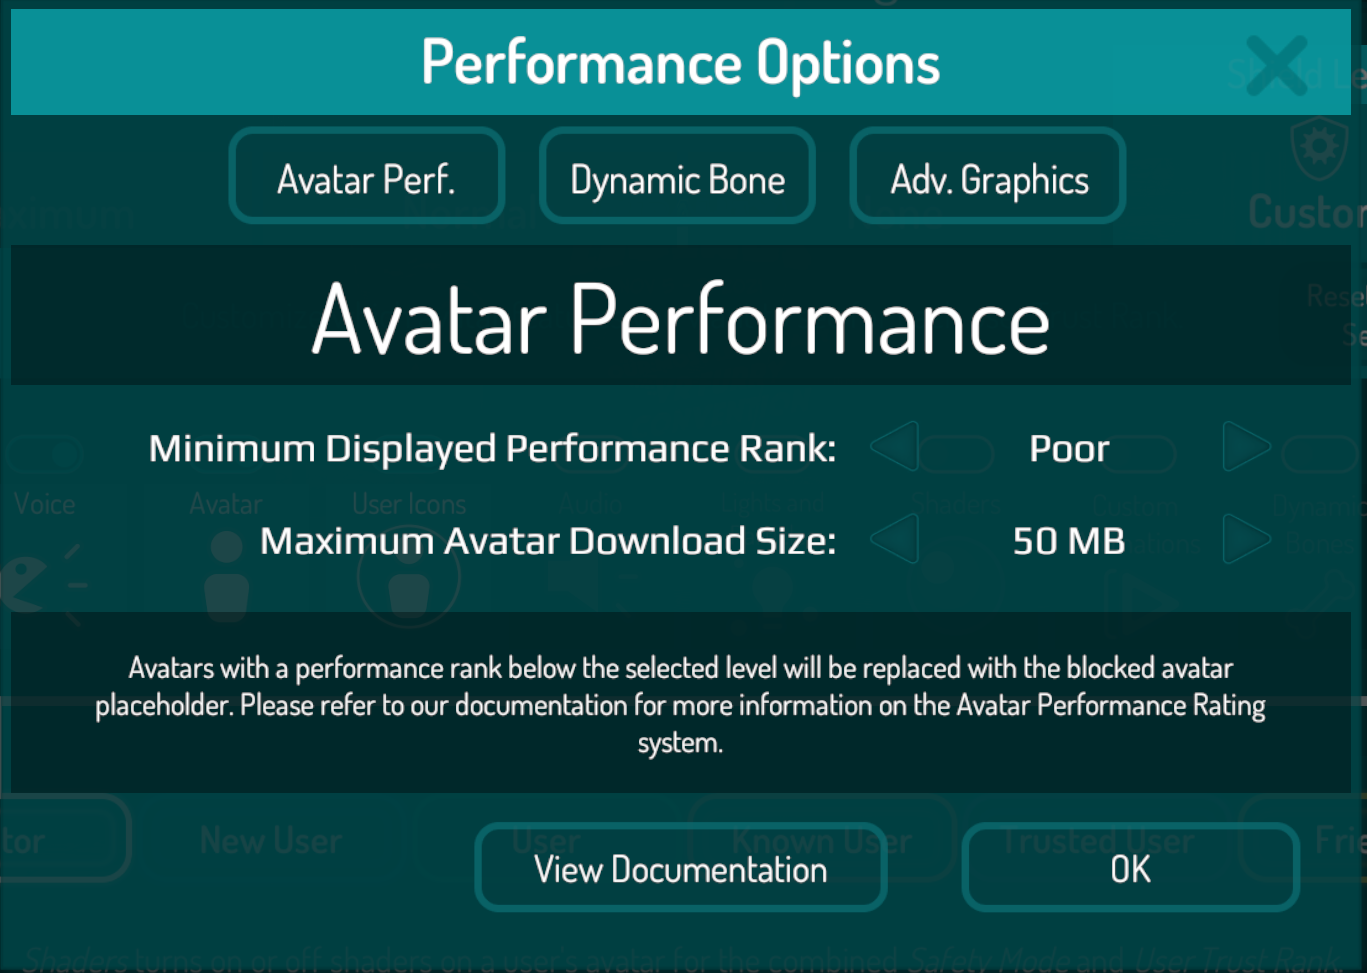This screenshot has height=973, width=1367.
Task: Click the Minimum Displayed Performance Rank label
Action: pyautogui.click(x=492, y=448)
